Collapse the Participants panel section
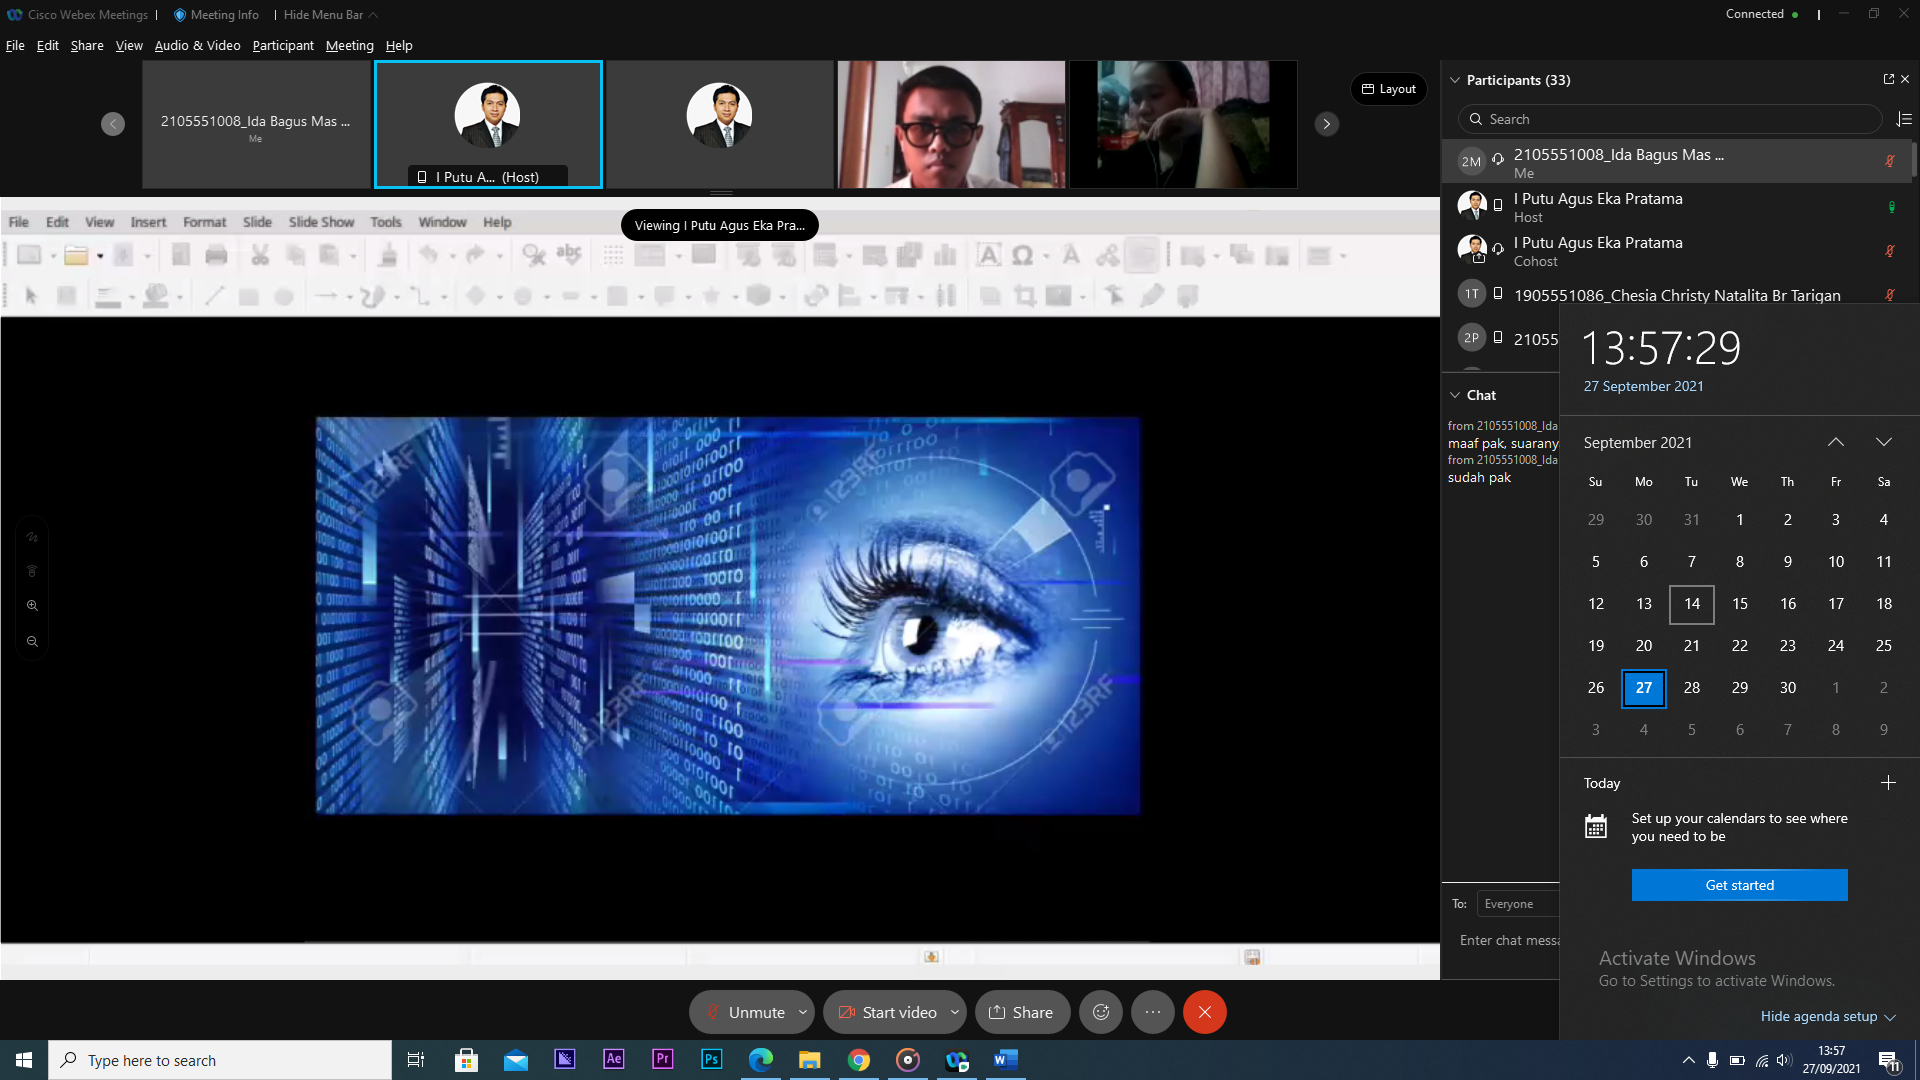The width and height of the screenshot is (1920, 1080). (1455, 80)
